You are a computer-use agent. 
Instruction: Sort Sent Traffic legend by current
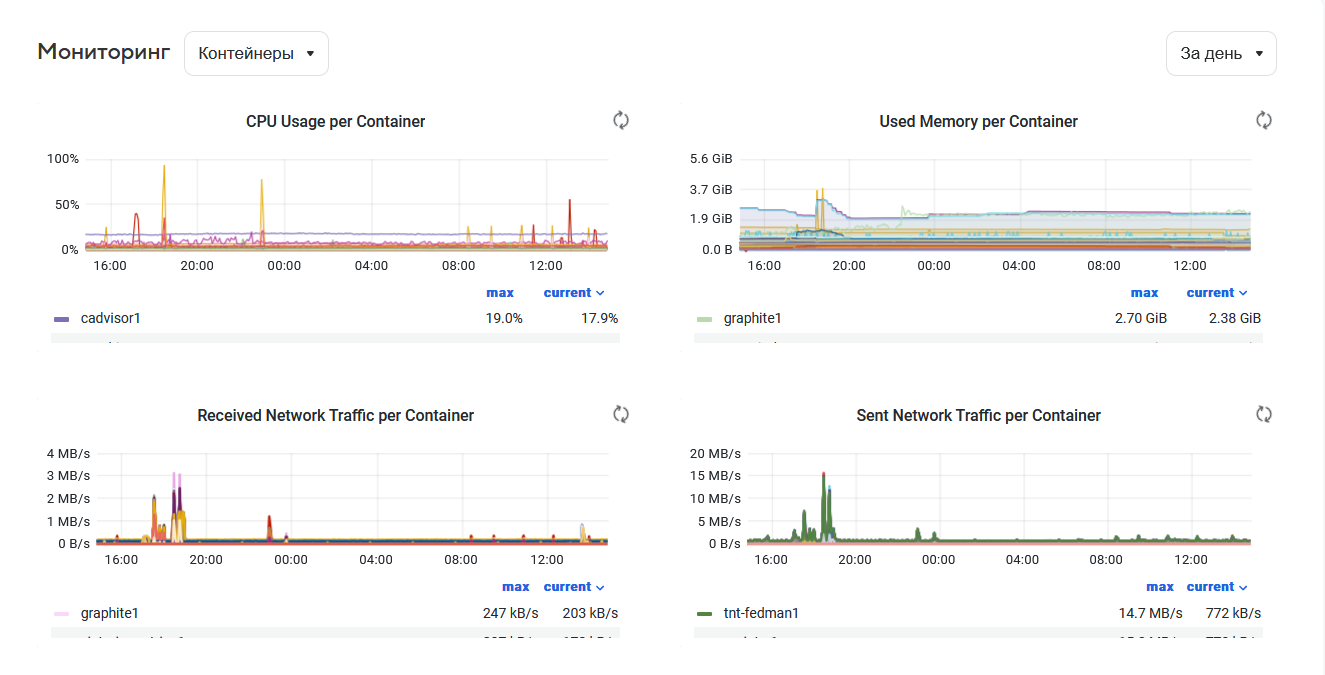tap(1216, 587)
